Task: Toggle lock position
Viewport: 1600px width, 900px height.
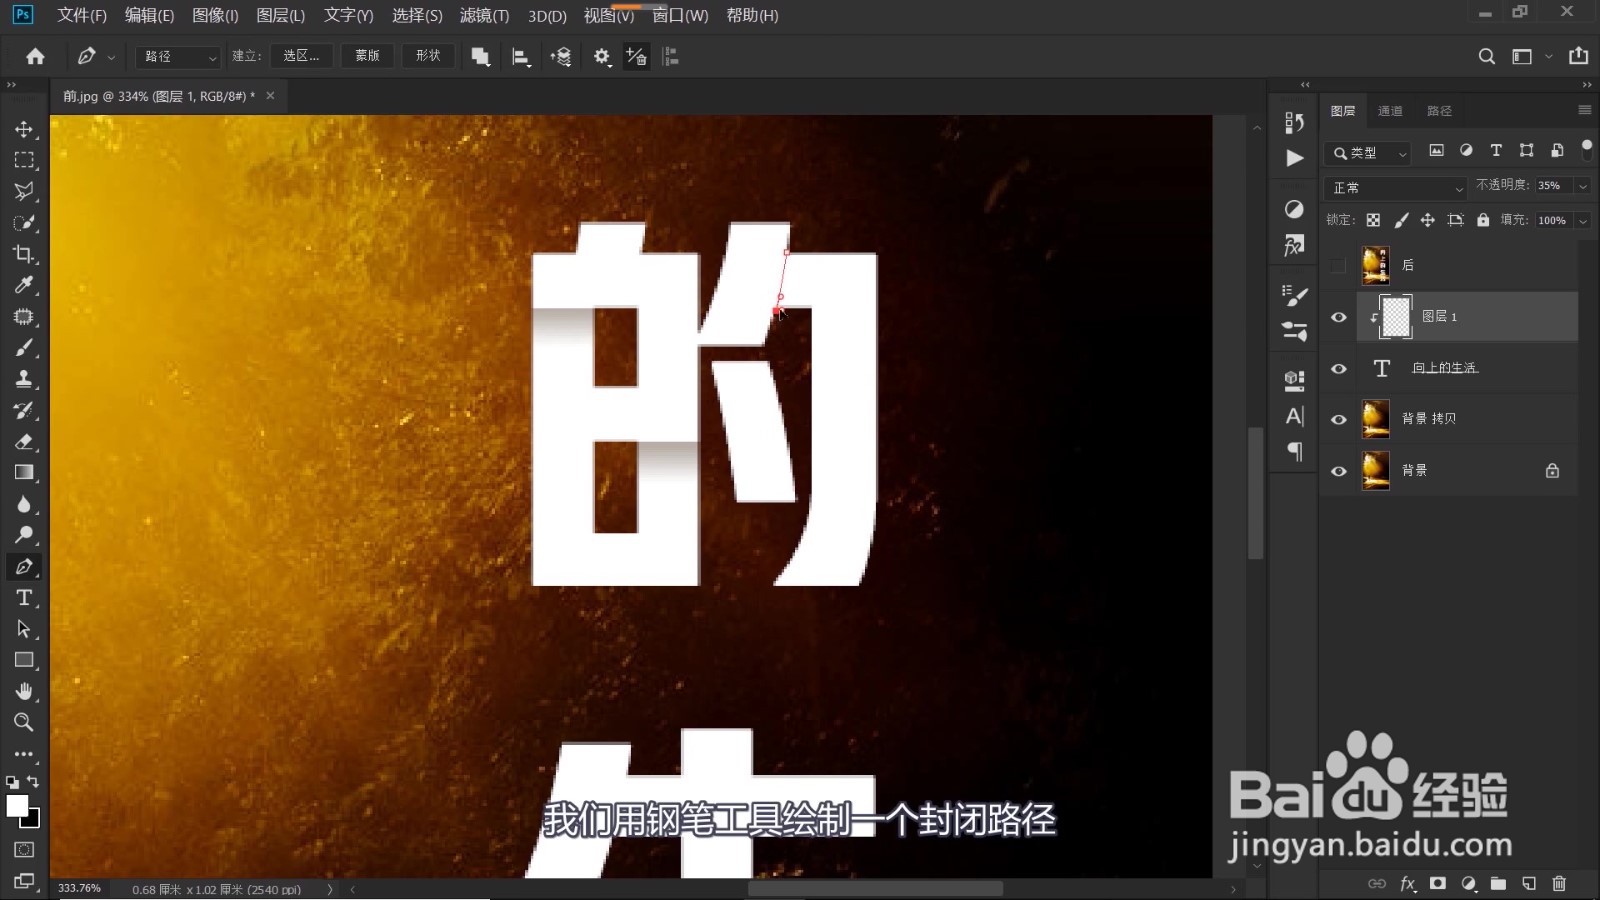Action: [x=1428, y=220]
